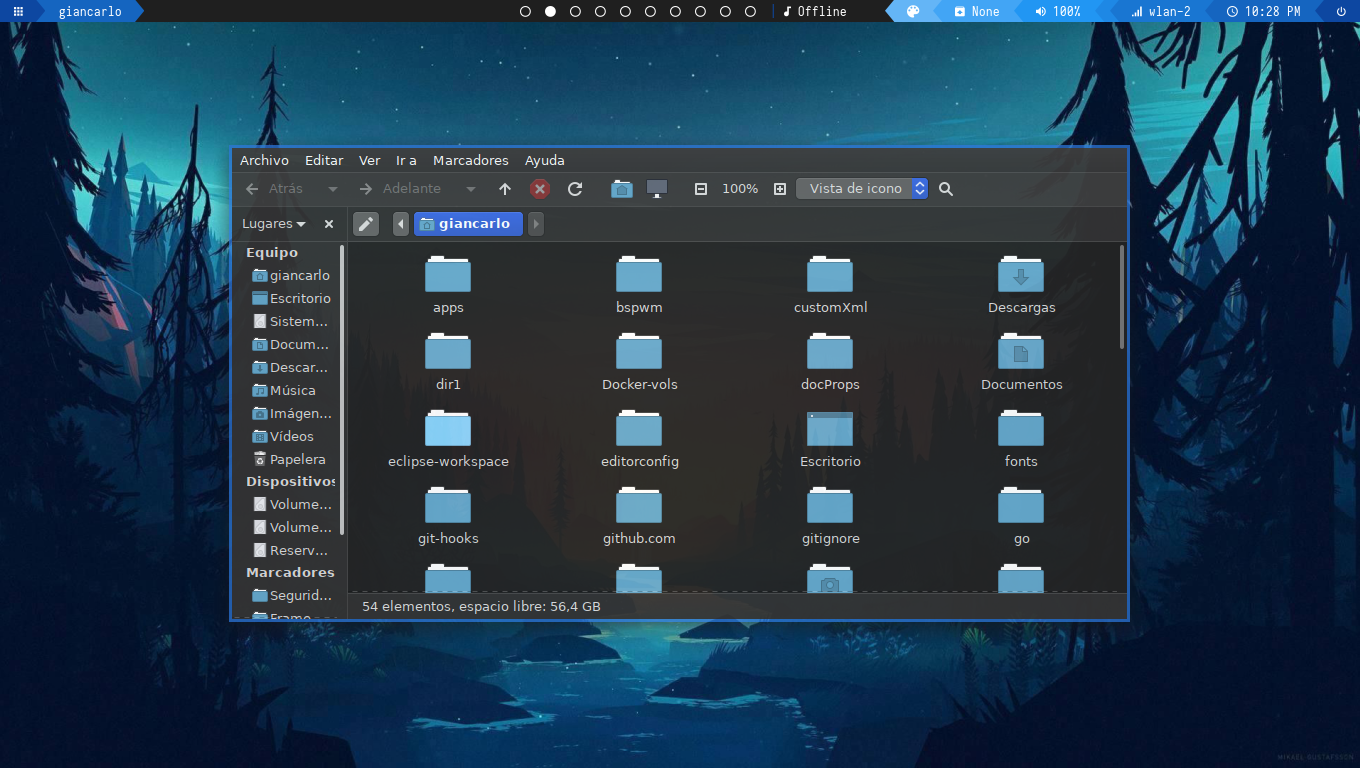Screen dimensions: 1360x768
Task: Open the home folder toolbar icon
Action: click(x=621, y=188)
